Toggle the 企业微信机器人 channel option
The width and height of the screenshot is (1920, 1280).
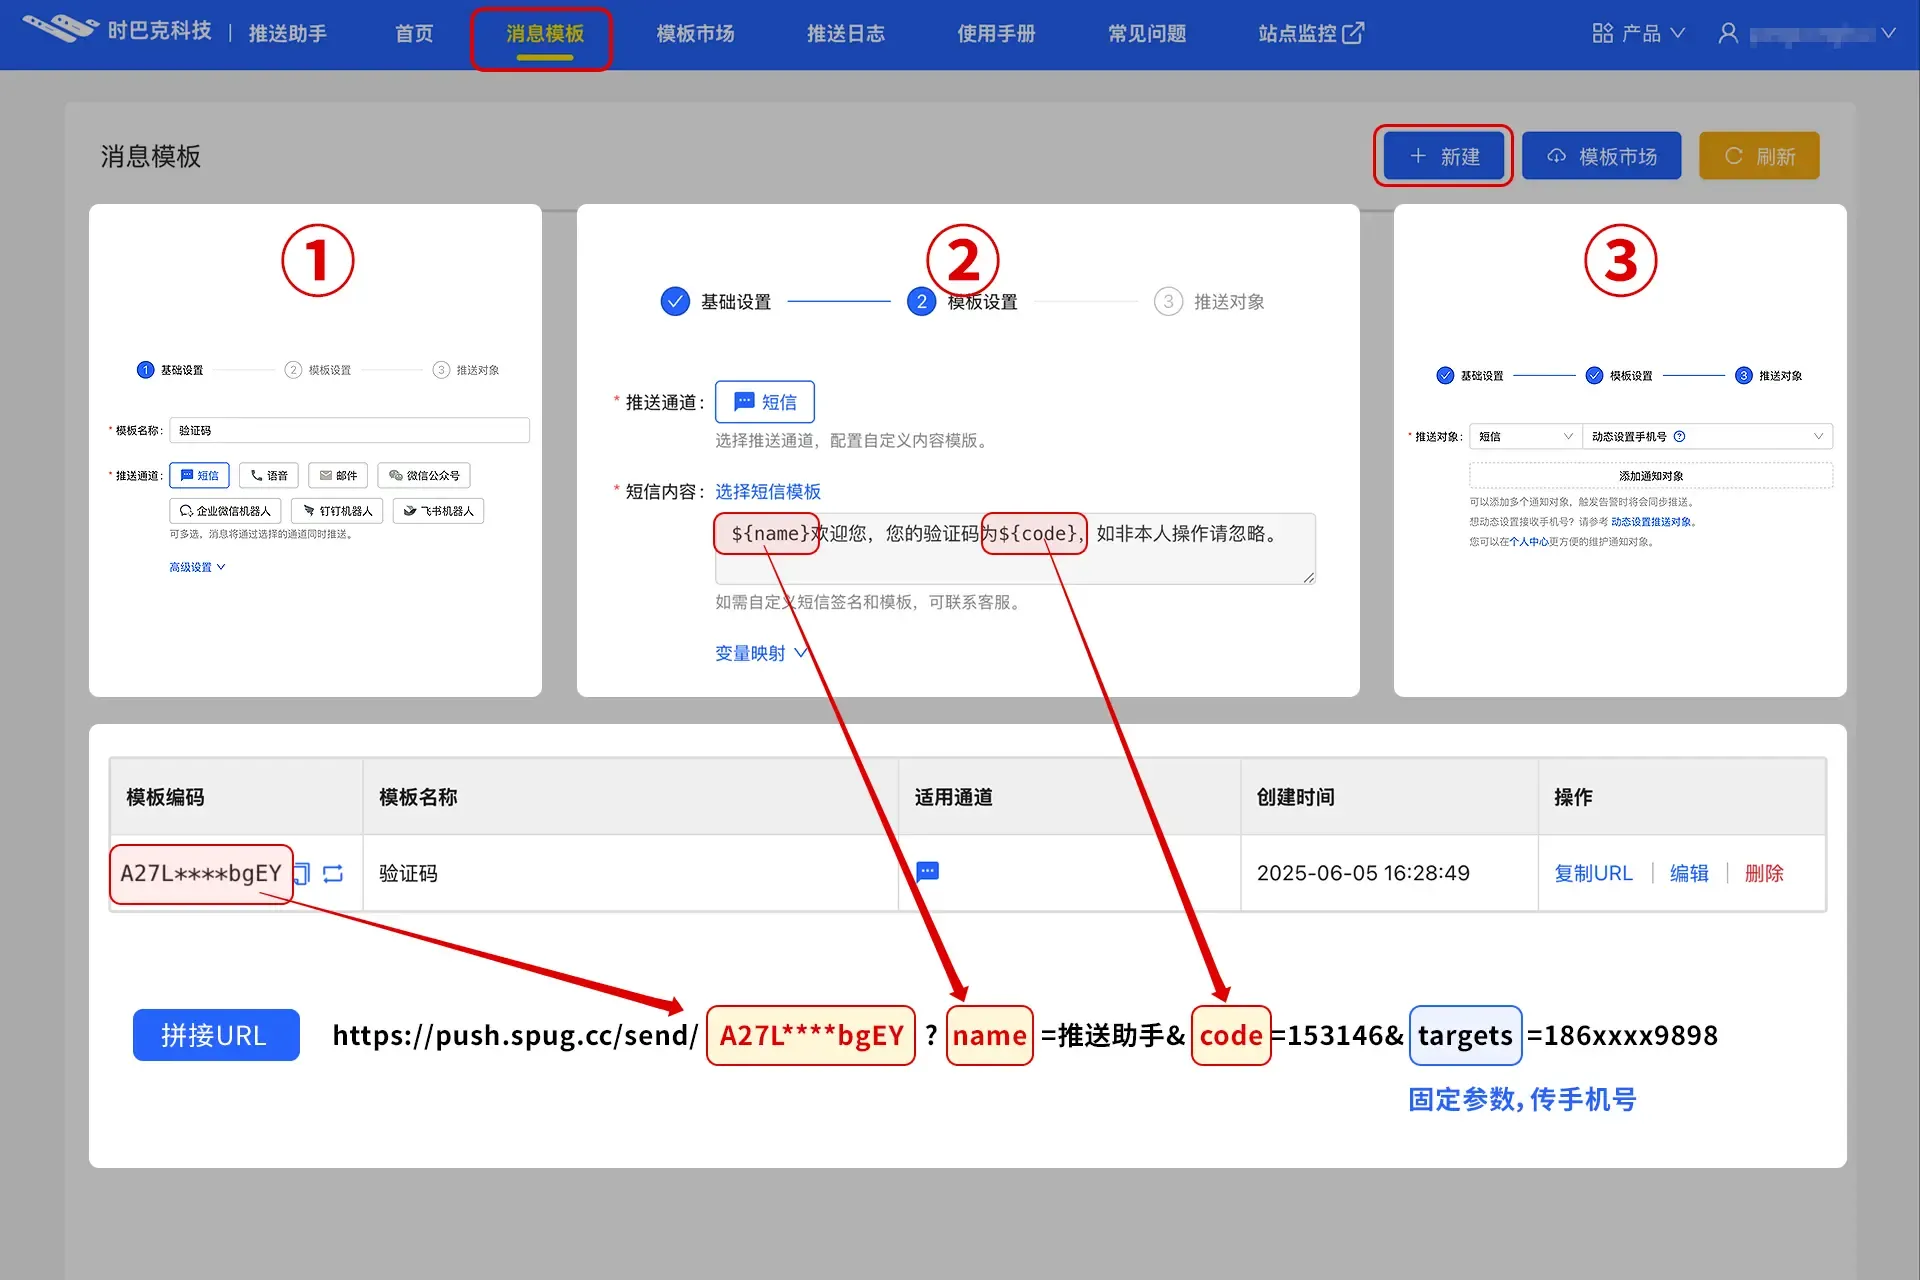coord(225,511)
